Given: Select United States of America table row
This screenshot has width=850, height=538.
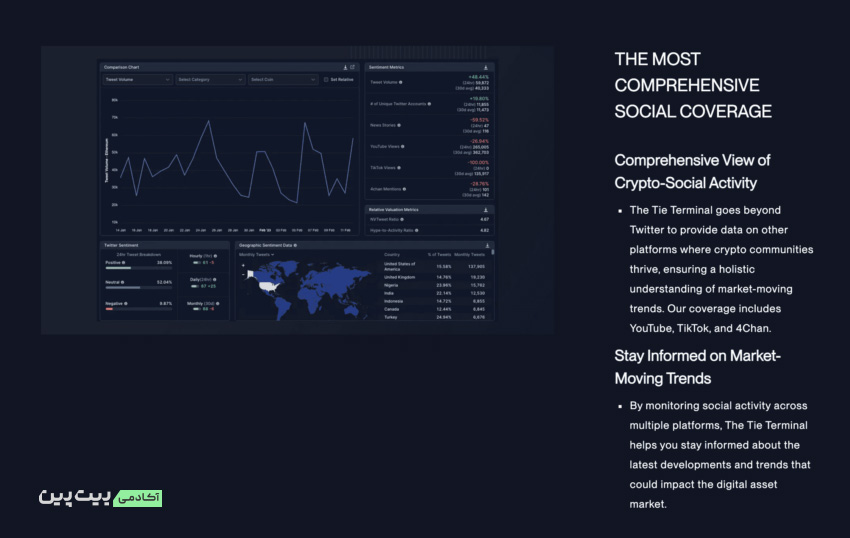Looking at the screenshot, I should (434, 266).
